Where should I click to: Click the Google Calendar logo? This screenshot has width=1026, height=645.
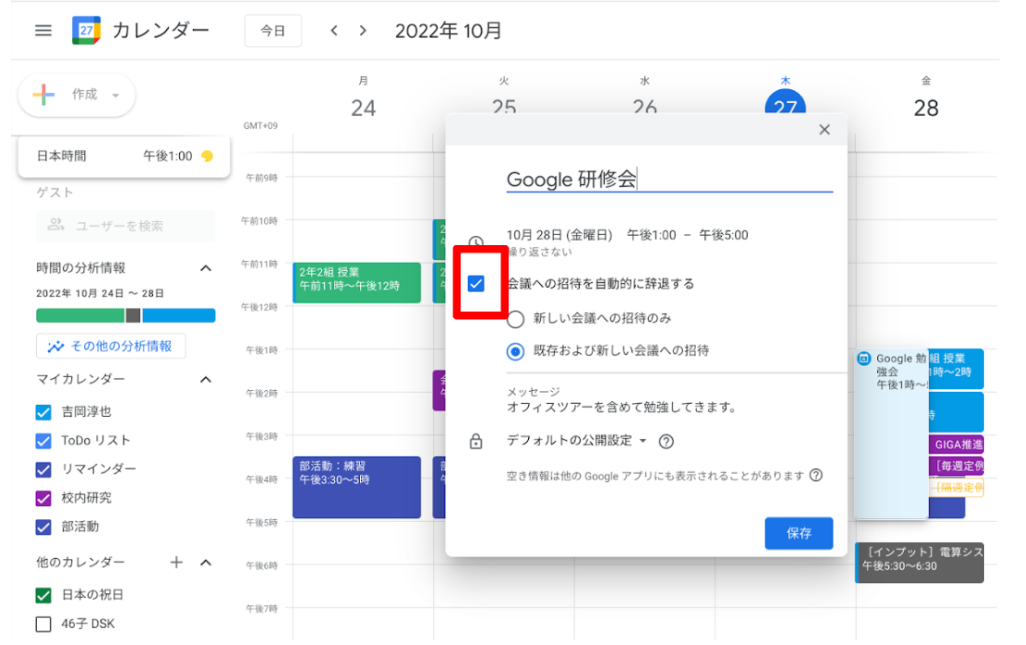tap(86, 31)
